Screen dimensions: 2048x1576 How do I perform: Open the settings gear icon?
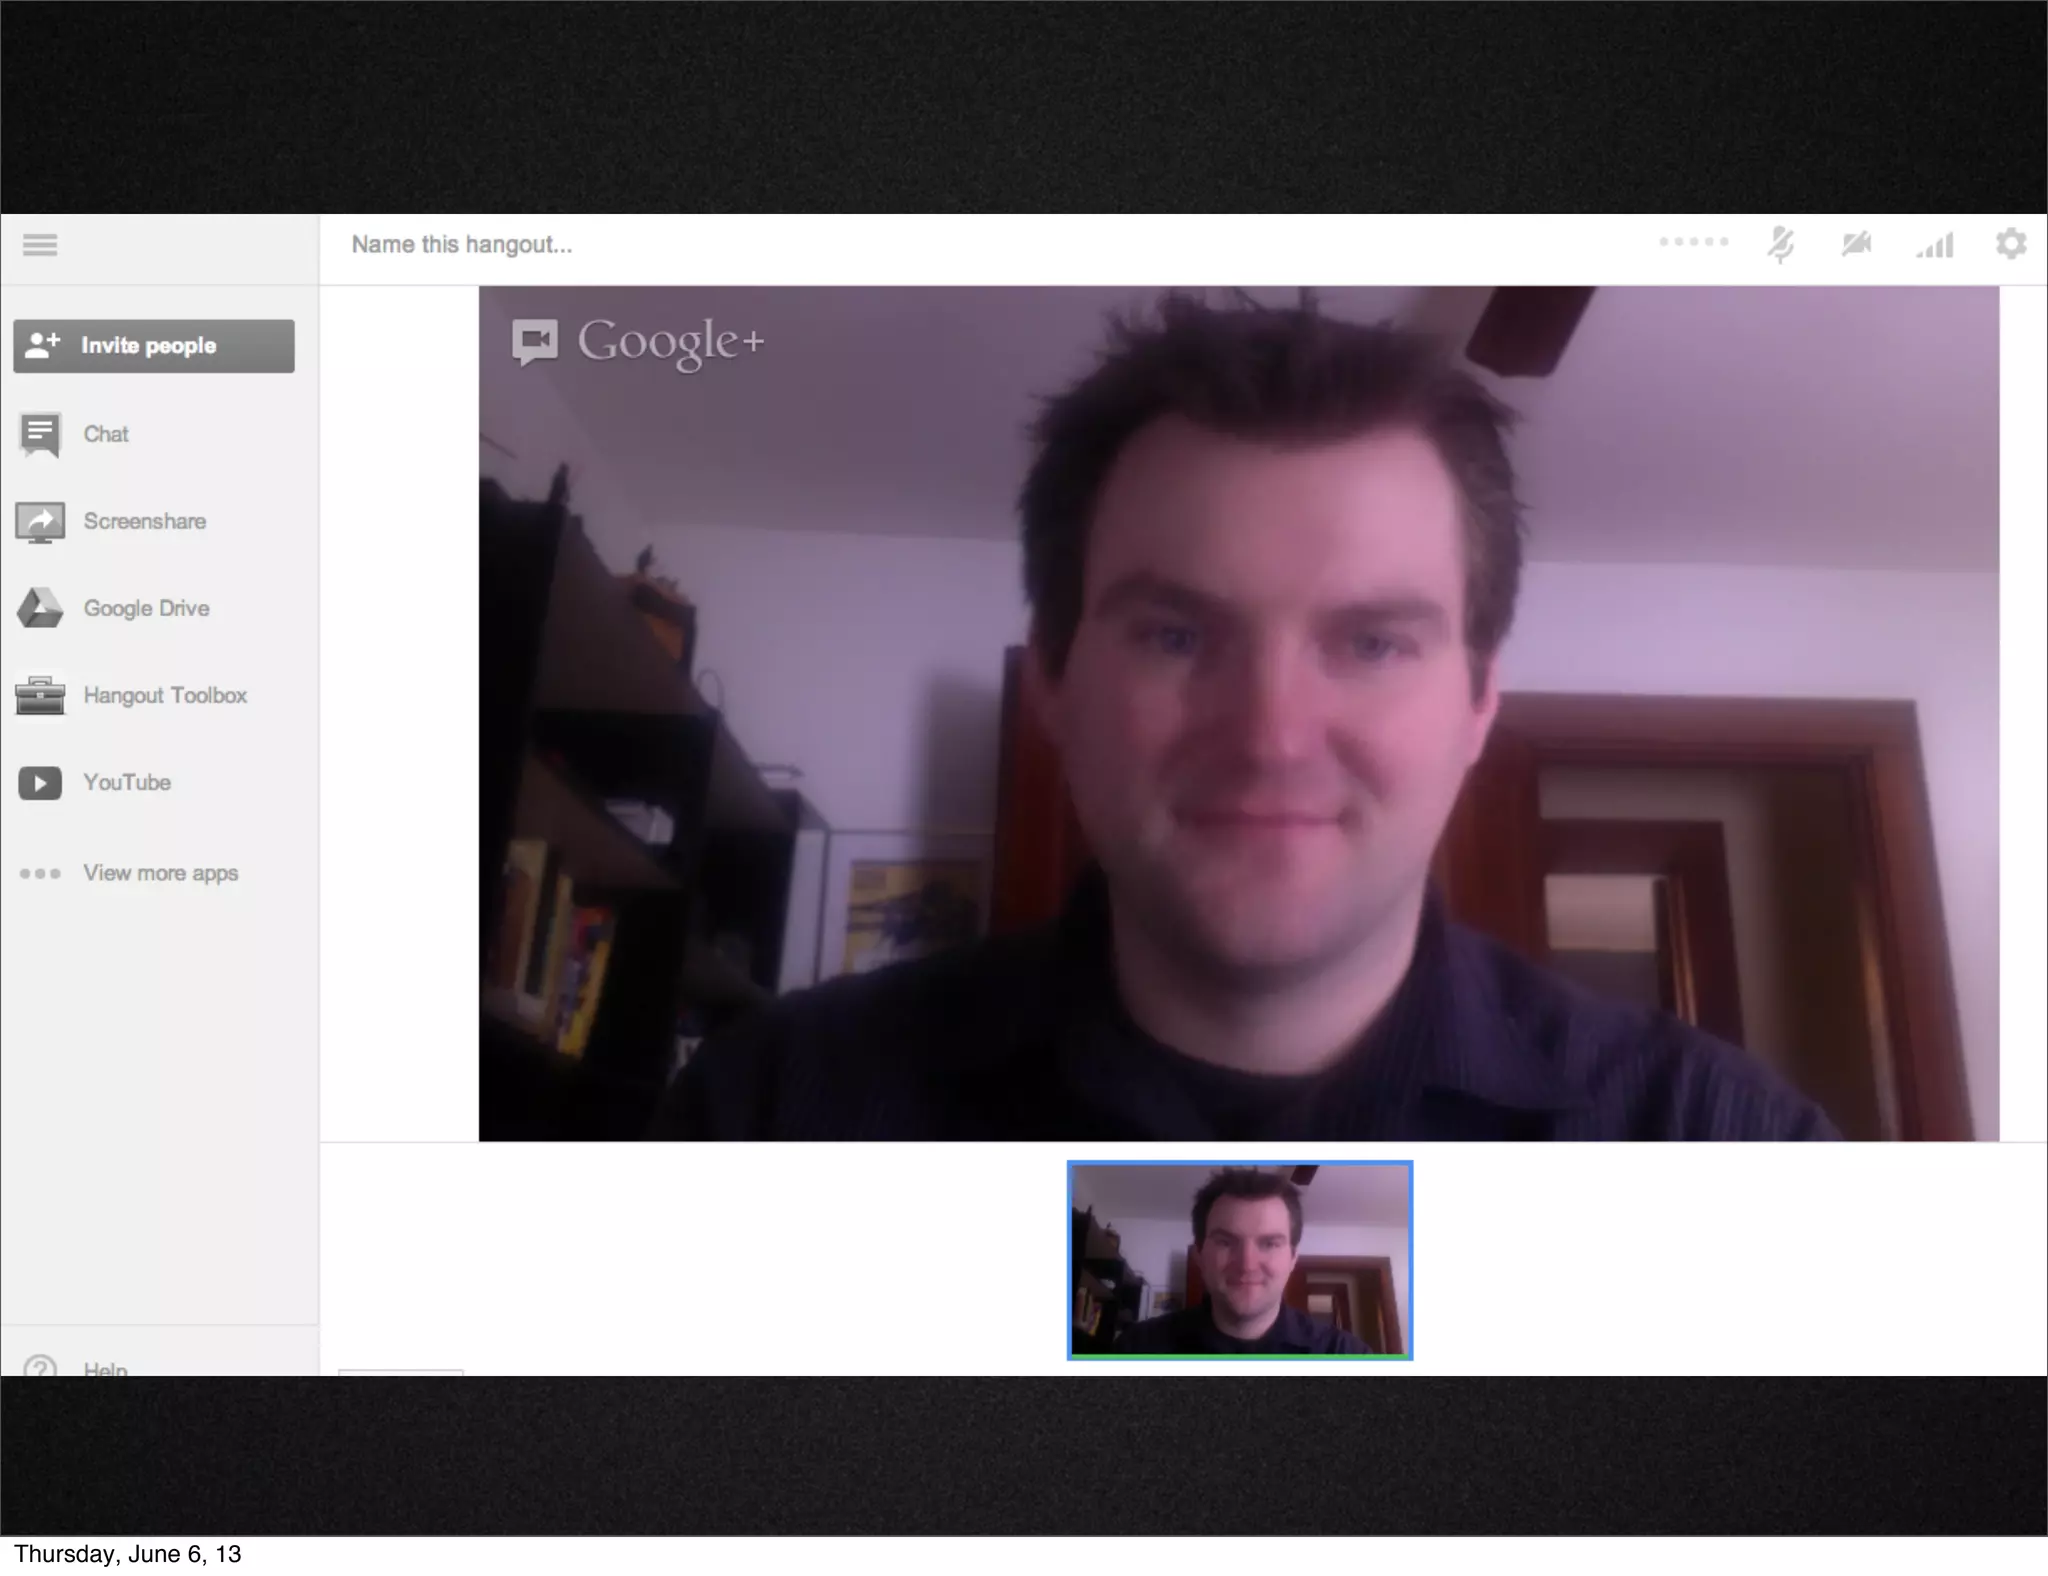[2011, 244]
